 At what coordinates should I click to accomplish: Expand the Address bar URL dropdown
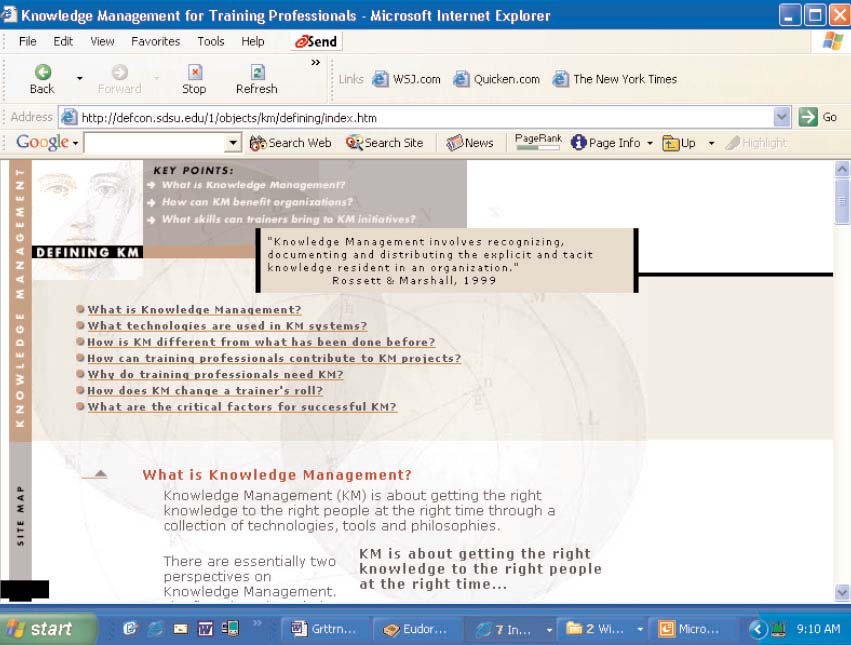coord(781,117)
